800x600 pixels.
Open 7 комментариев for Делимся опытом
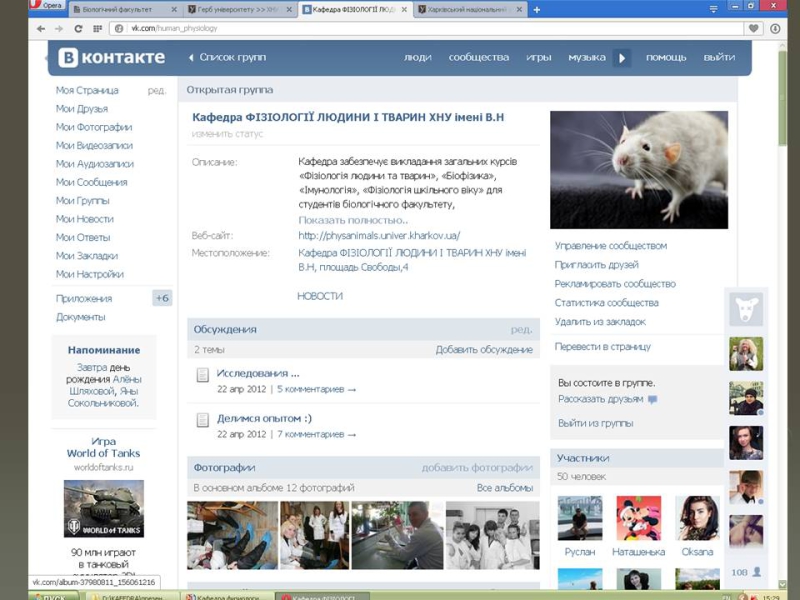[316, 434]
